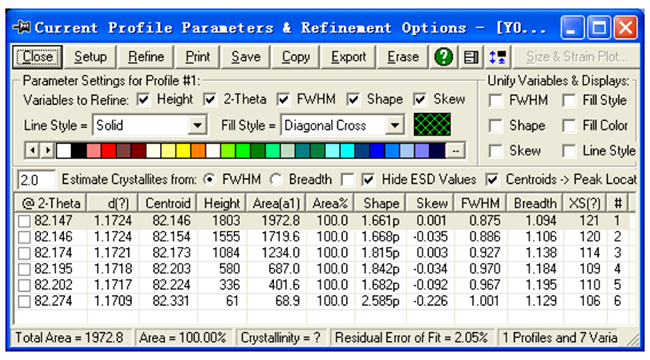The width and height of the screenshot is (650, 360).
Task: Enable unify Skew checkbox
Action: (x=496, y=151)
